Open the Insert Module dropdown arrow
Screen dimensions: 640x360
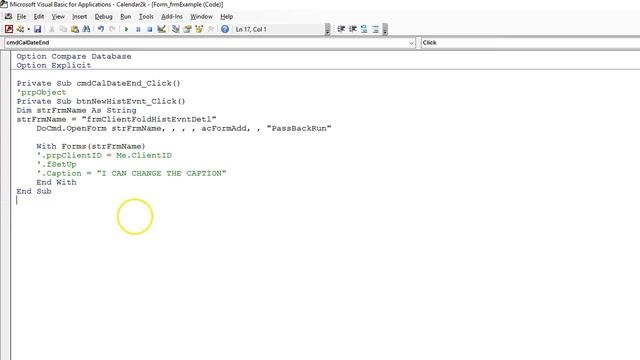(29, 29)
